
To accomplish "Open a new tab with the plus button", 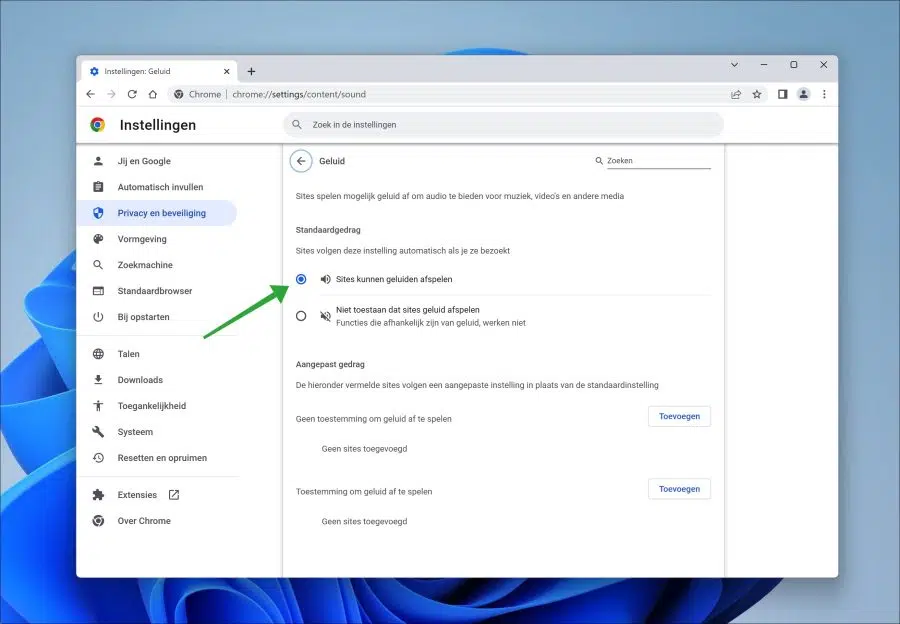I will coord(251,71).
